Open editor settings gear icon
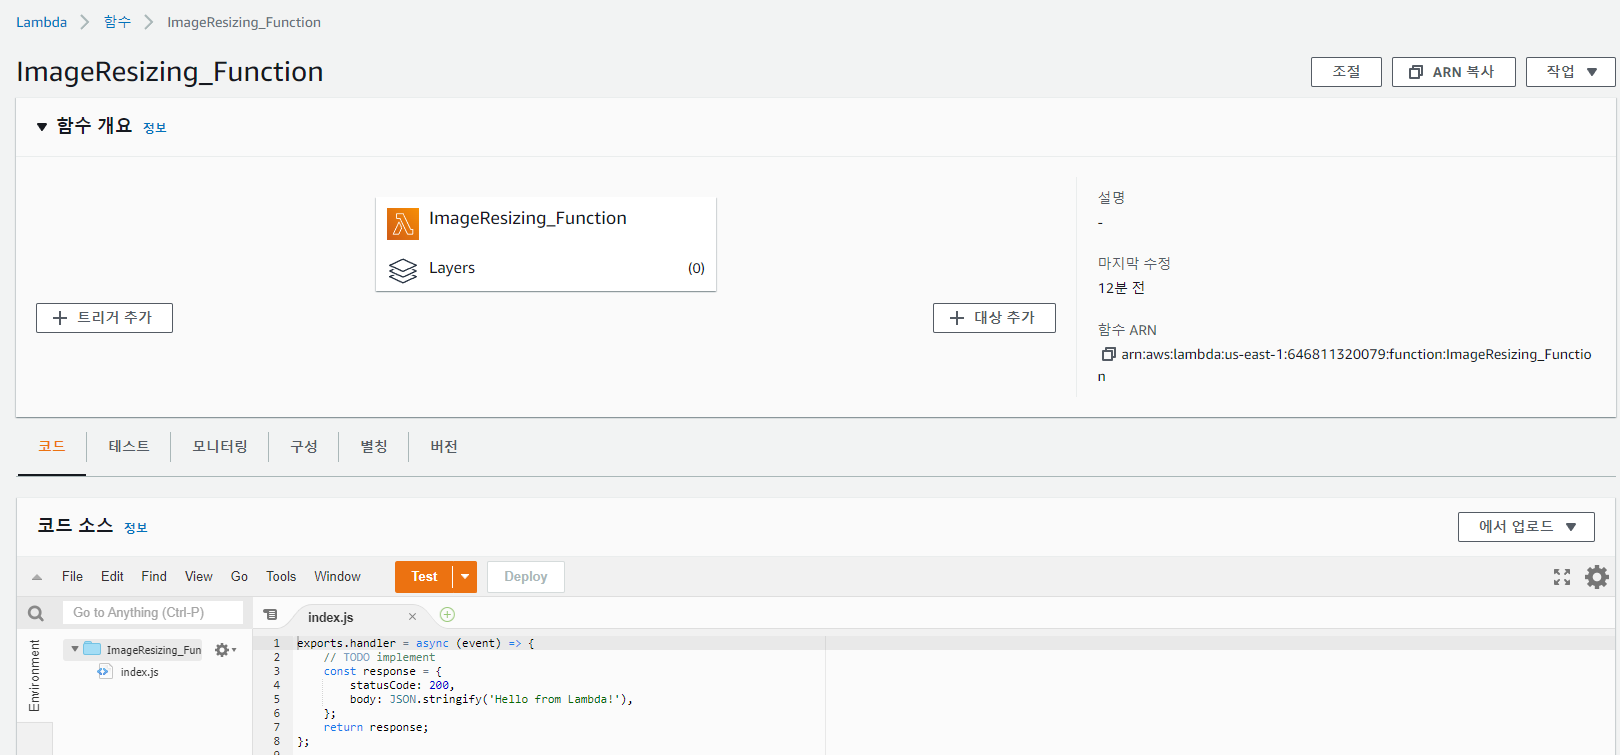Viewport: 1620px width, 755px height. point(1597,577)
